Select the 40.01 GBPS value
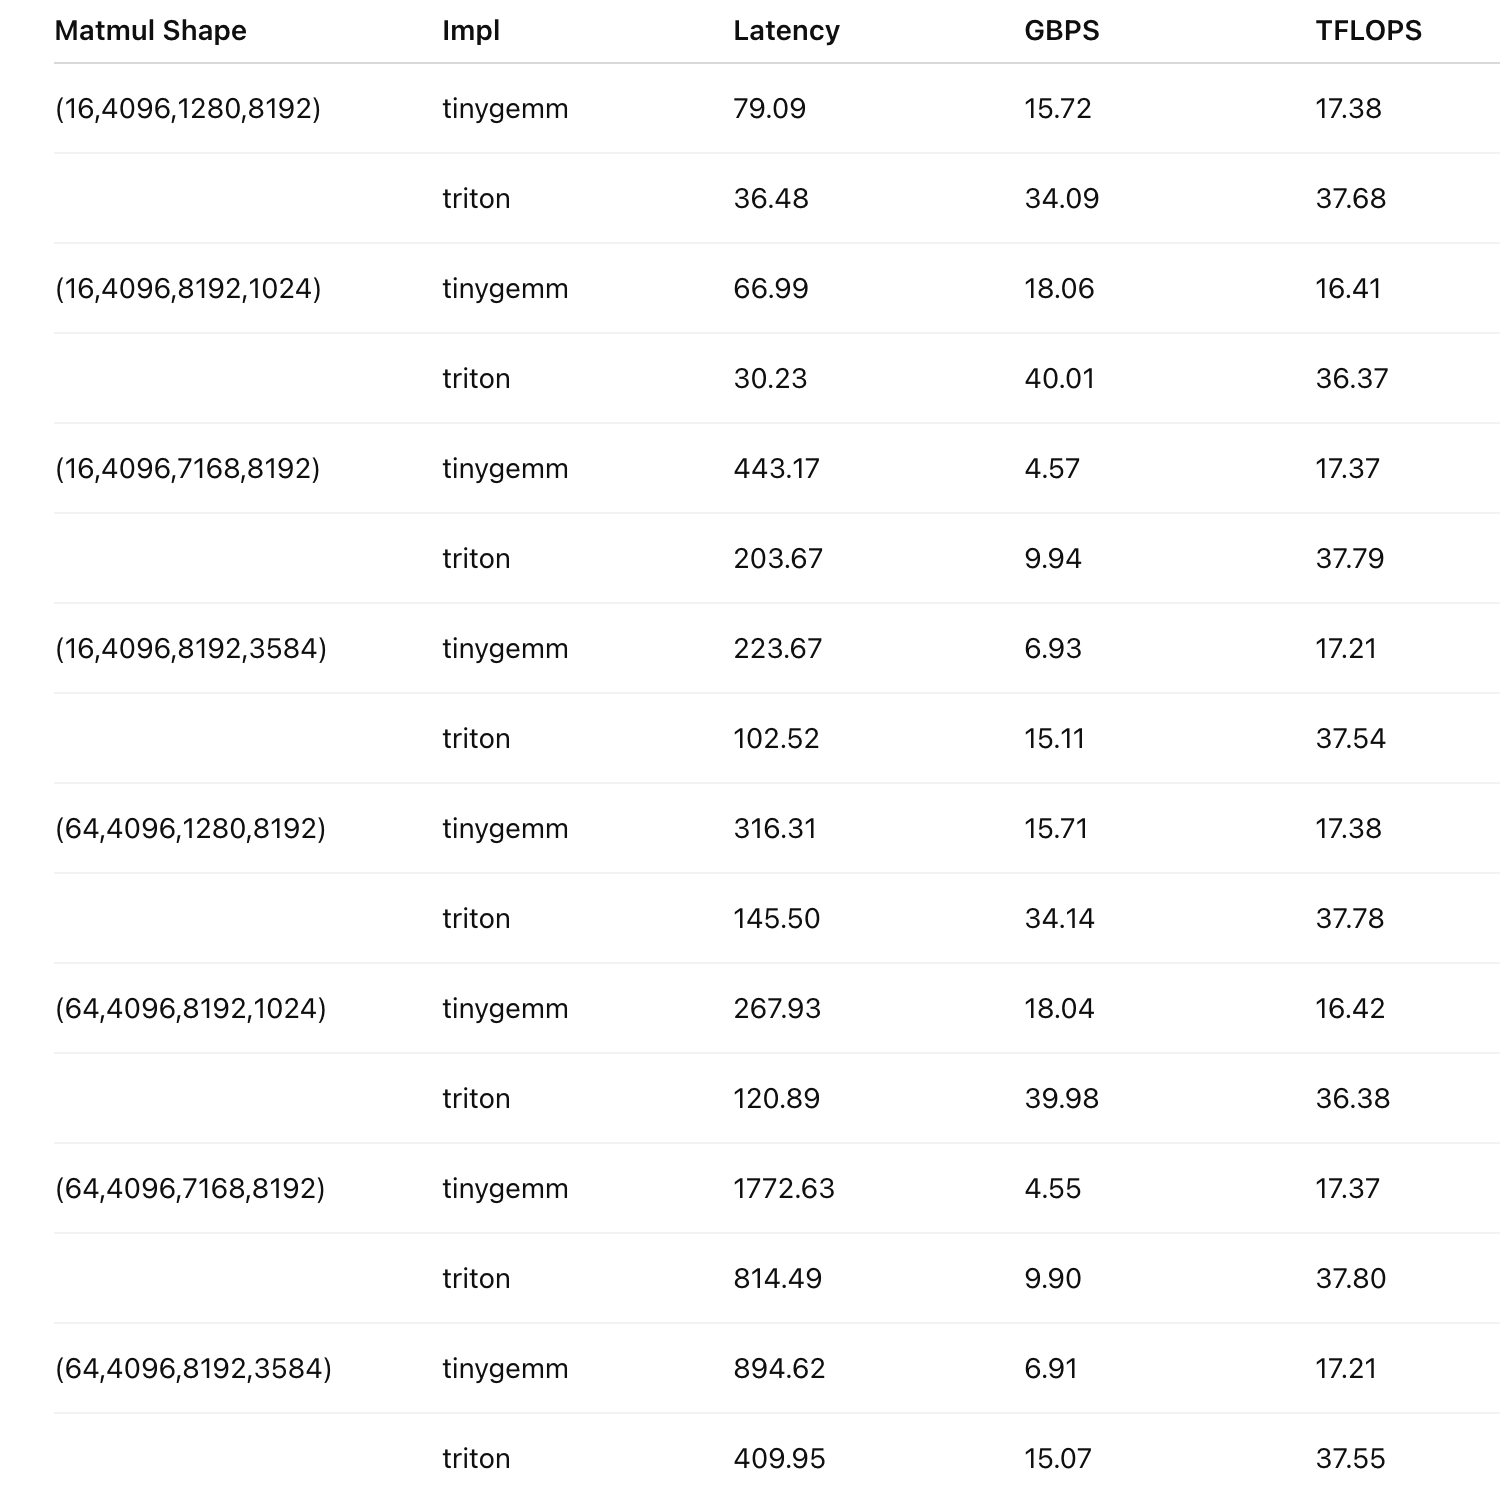Screen dimensions: 1500x1510 pos(1059,378)
